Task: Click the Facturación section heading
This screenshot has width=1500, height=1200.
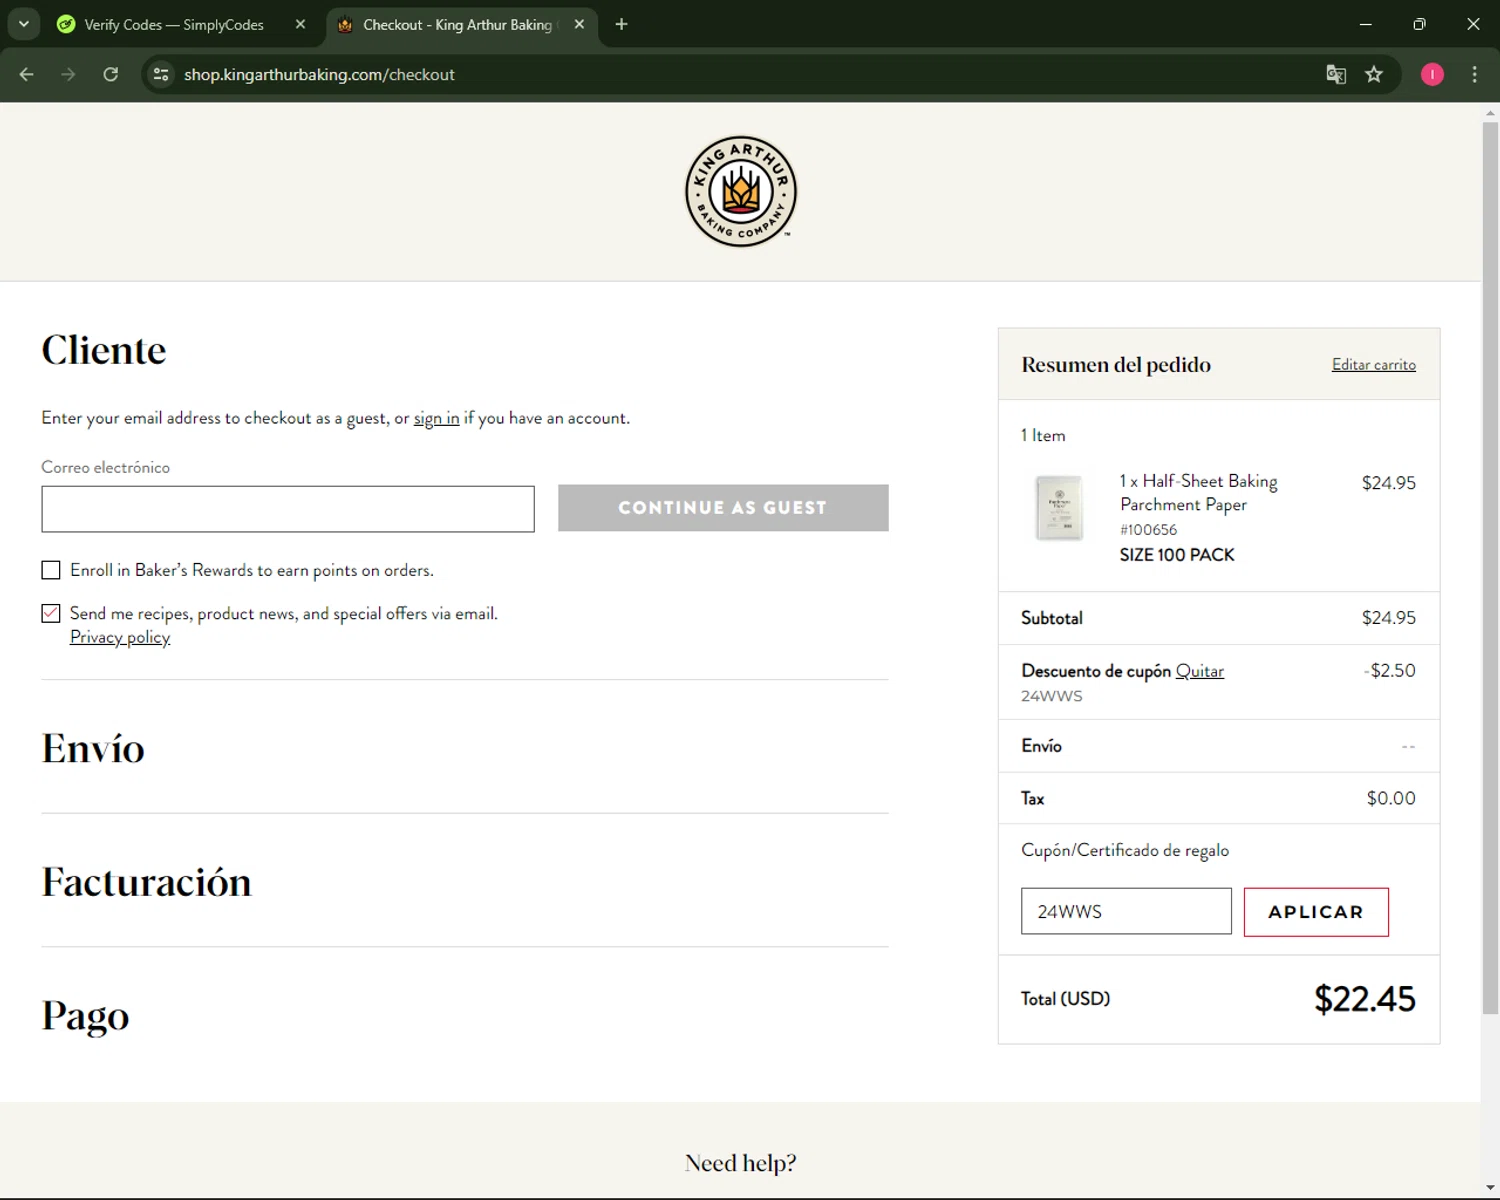Action: click(146, 882)
